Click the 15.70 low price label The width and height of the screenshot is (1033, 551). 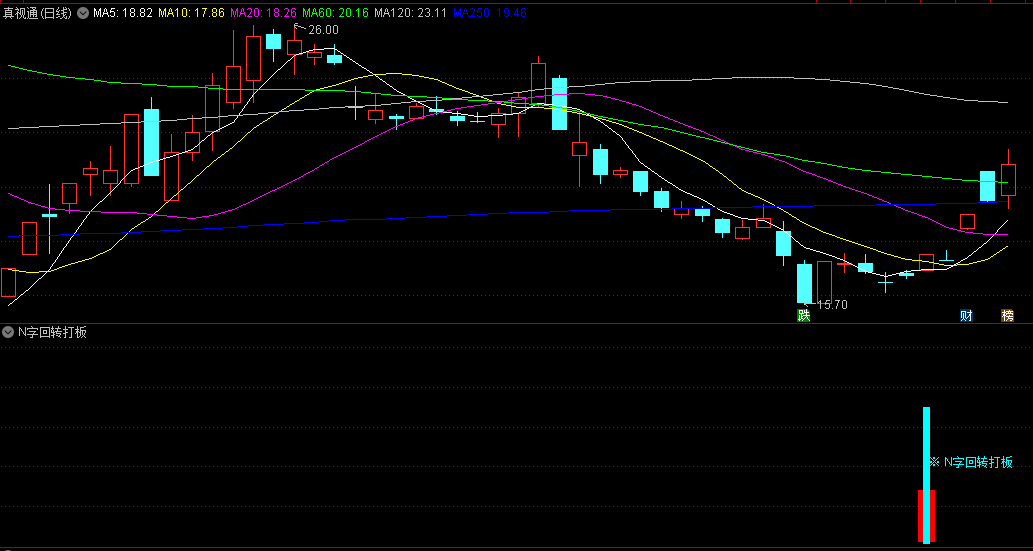832,304
